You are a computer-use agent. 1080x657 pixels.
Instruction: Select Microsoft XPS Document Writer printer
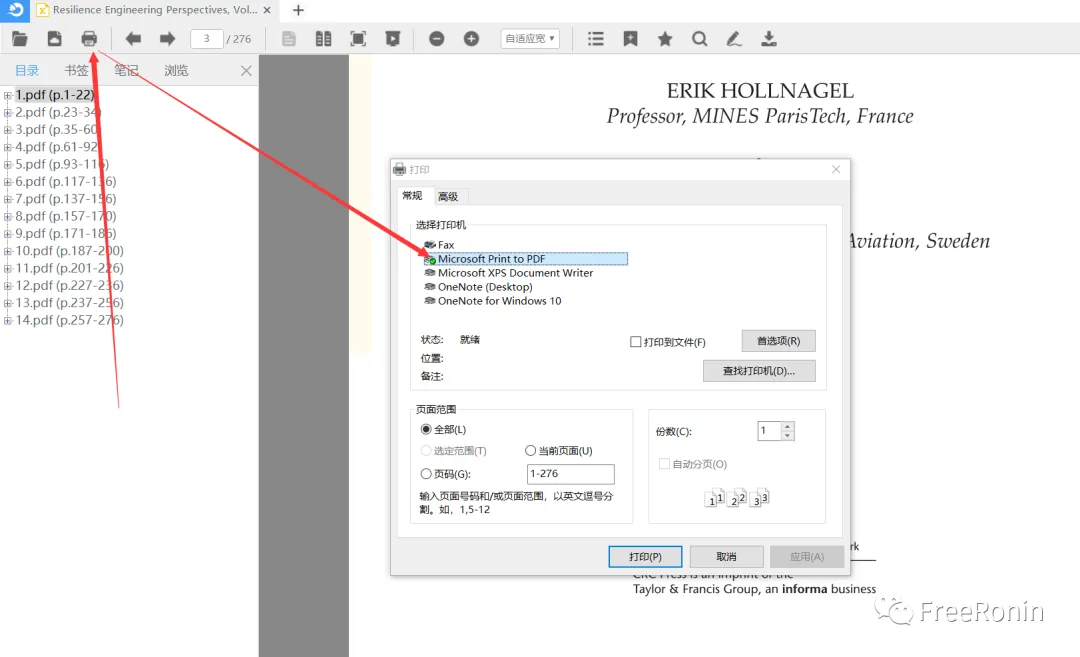coord(509,273)
